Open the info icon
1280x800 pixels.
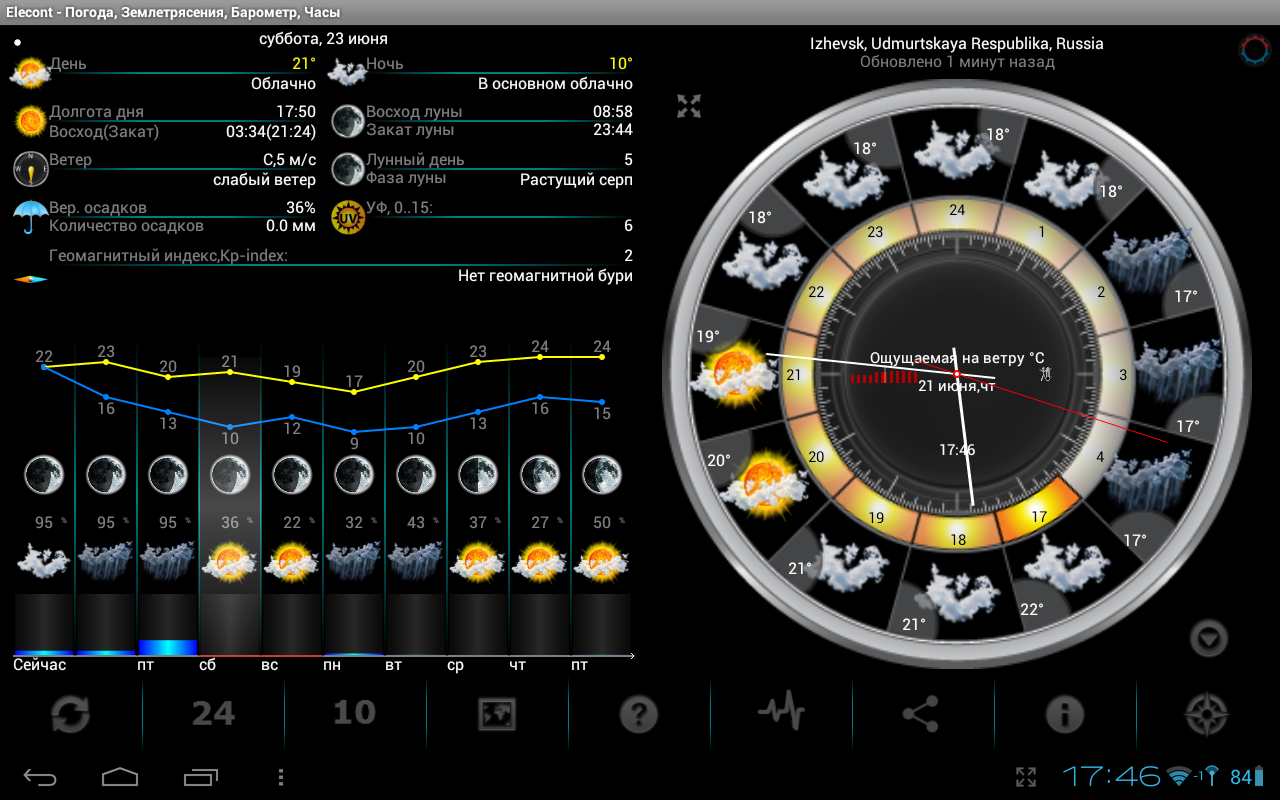pos(1065,715)
